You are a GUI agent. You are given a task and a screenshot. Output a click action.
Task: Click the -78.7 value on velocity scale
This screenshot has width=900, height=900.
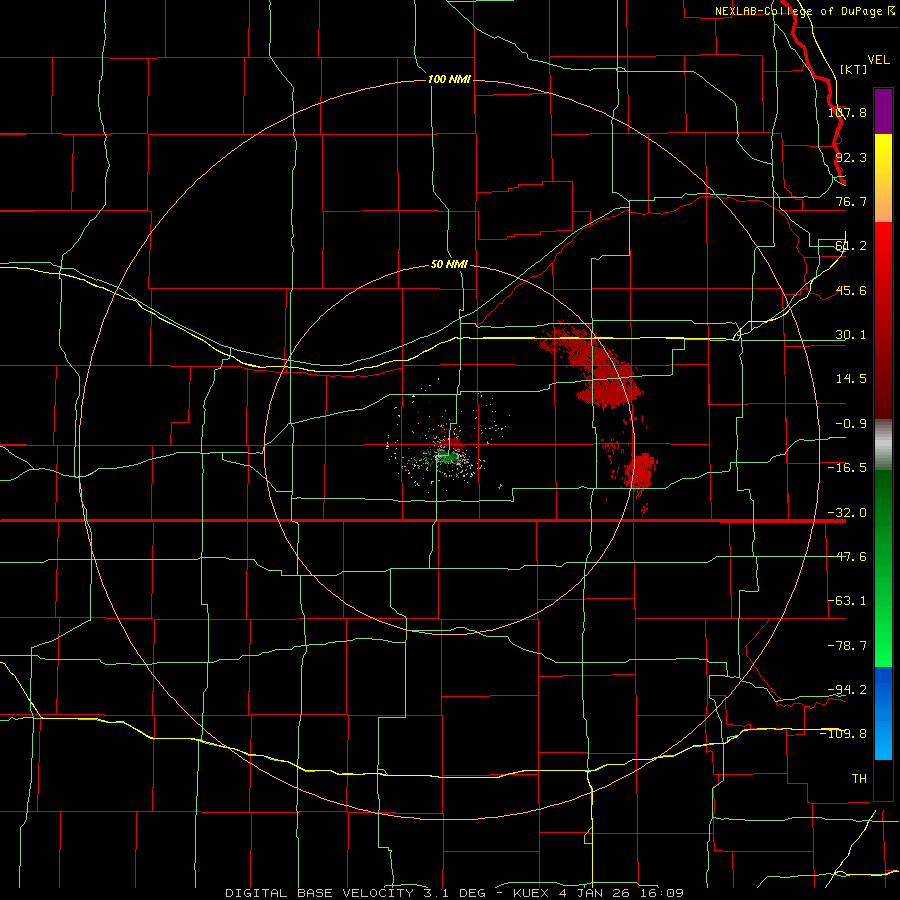[848, 646]
